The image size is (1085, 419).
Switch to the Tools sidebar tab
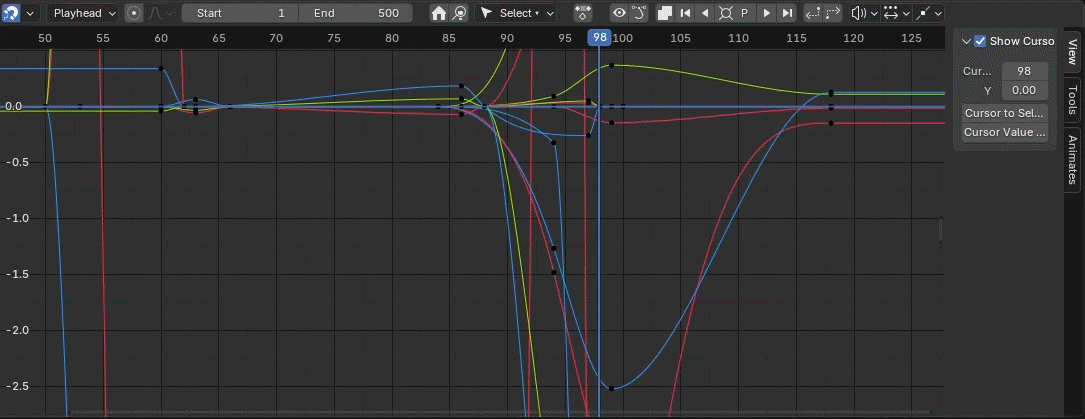[x=1072, y=99]
